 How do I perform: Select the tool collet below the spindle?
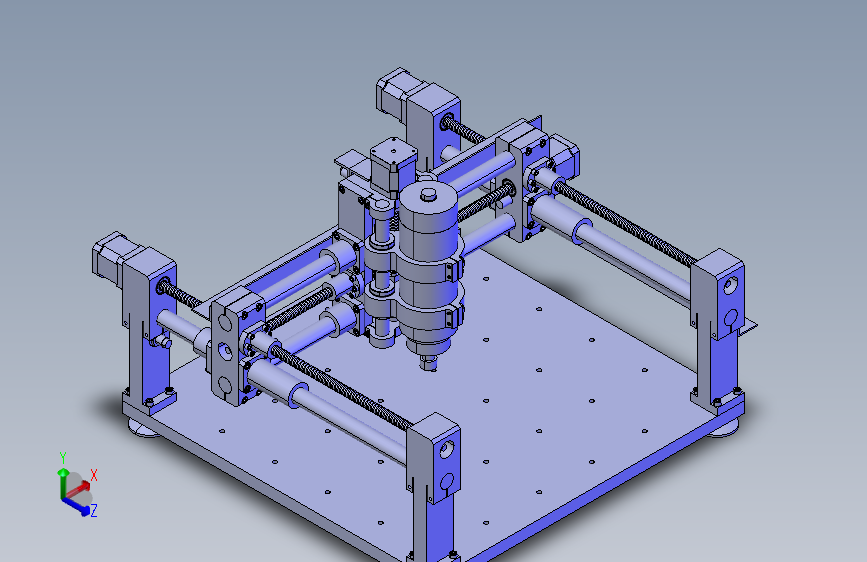click(429, 363)
